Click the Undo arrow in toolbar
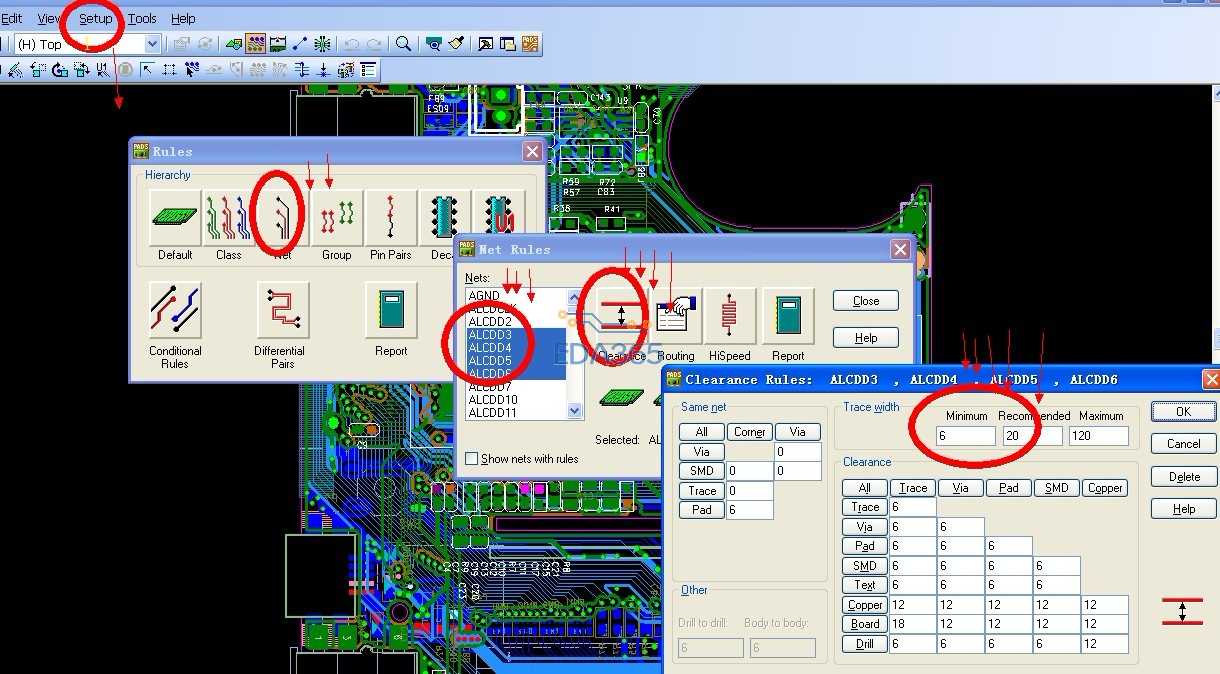This screenshot has width=1220, height=674. coord(352,44)
